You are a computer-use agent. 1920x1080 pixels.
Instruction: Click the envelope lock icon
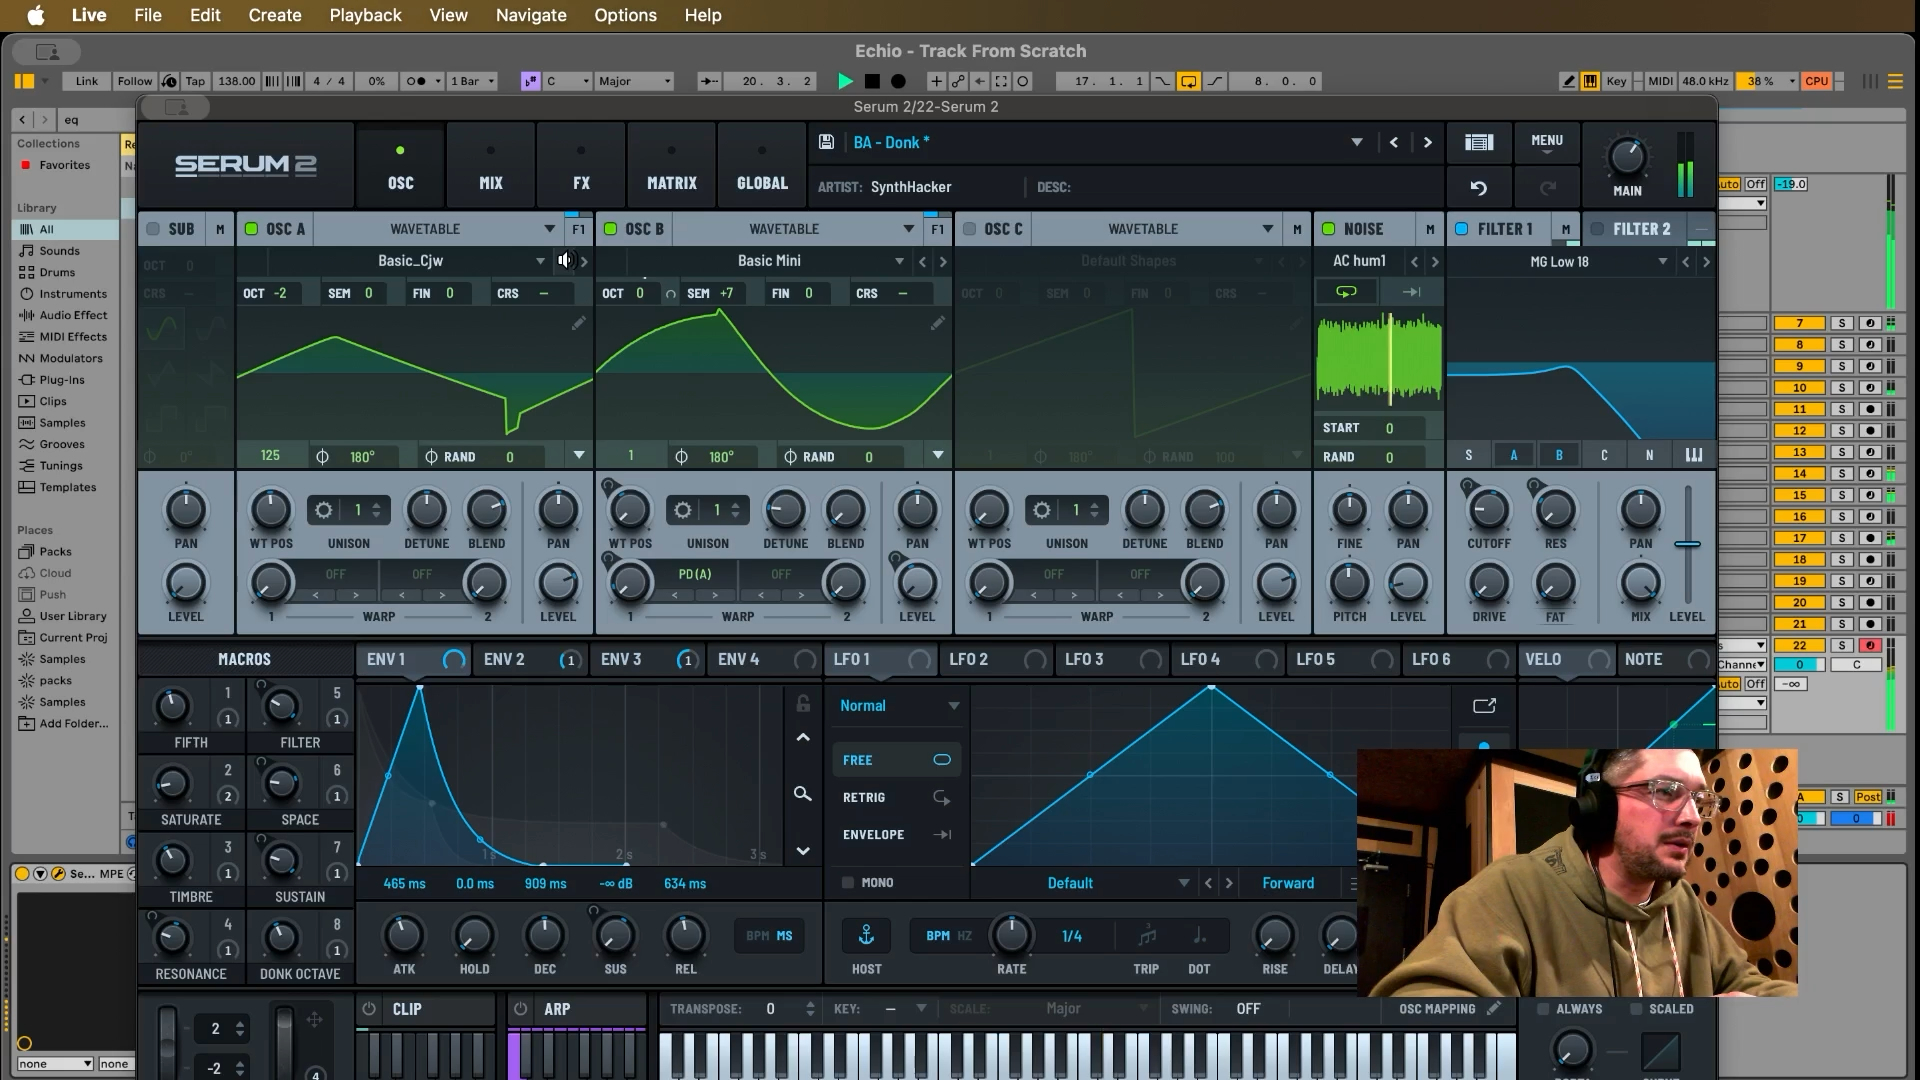(x=802, y=704)
